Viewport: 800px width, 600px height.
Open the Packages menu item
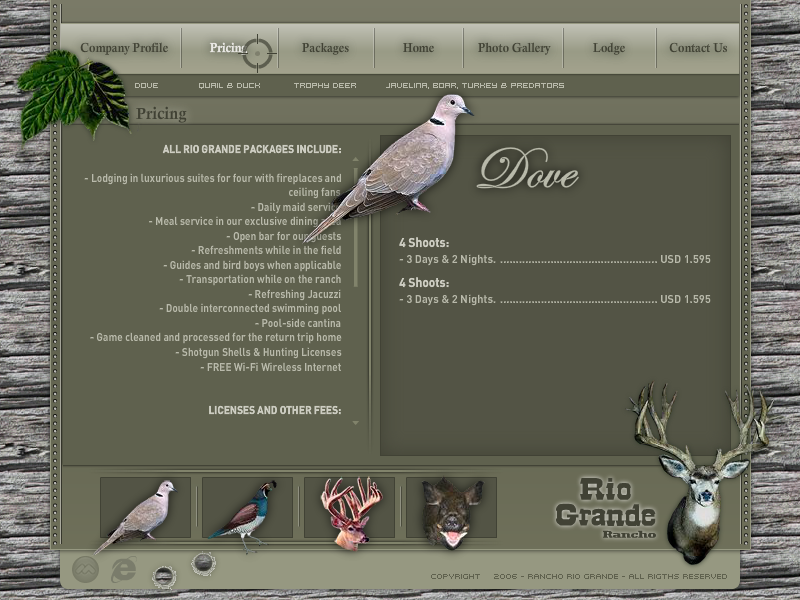point(325,48)
